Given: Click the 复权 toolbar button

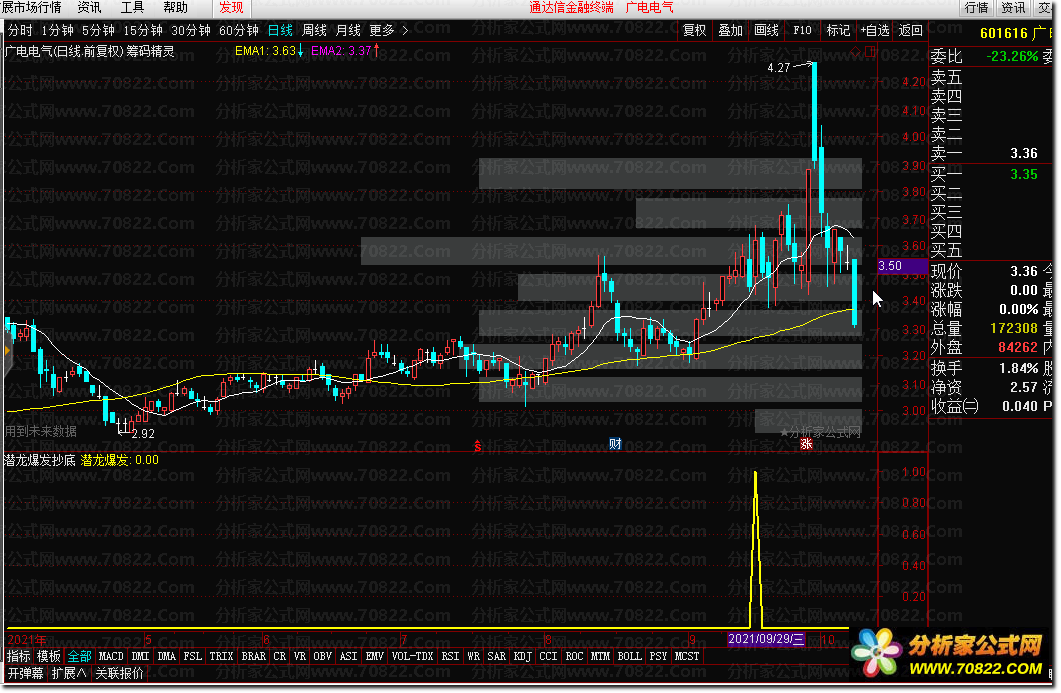Looking at the screenshot, I should [694, 30].
